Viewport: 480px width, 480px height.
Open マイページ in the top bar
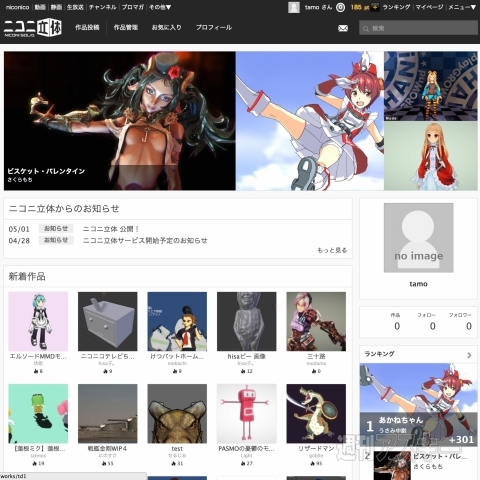[x=429, y=7]
